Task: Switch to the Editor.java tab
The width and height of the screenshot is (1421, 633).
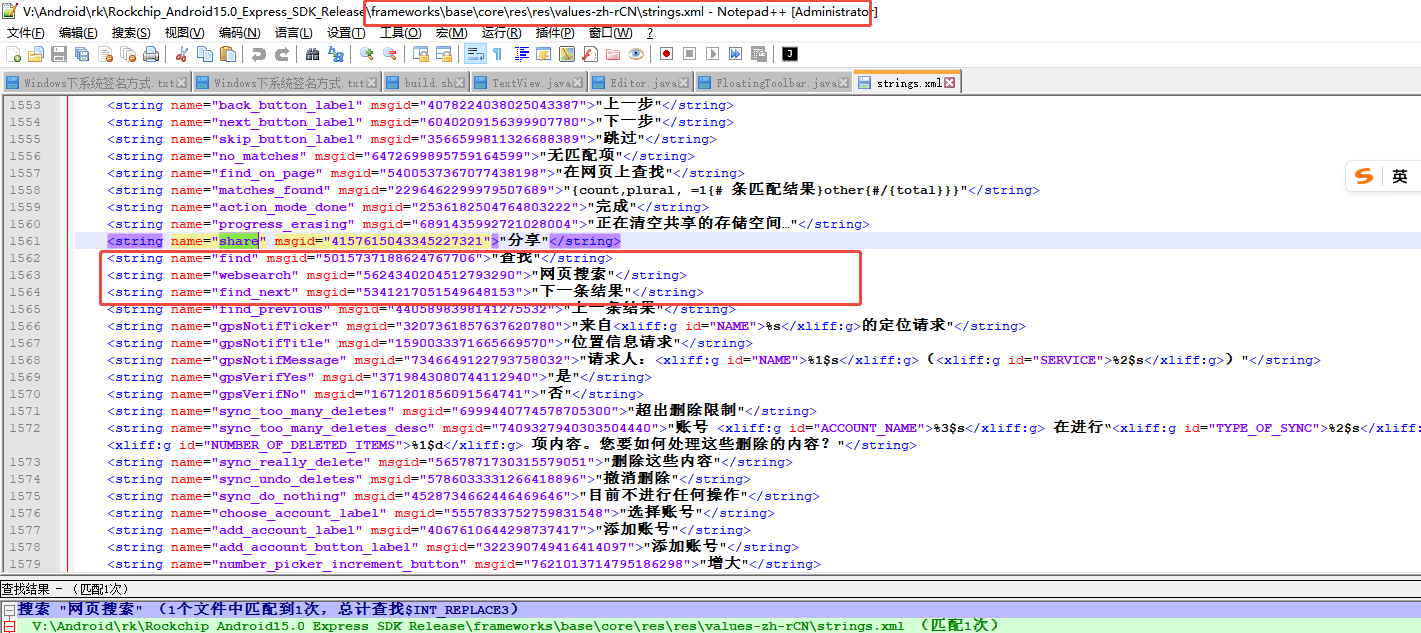Action: (641, 83)
